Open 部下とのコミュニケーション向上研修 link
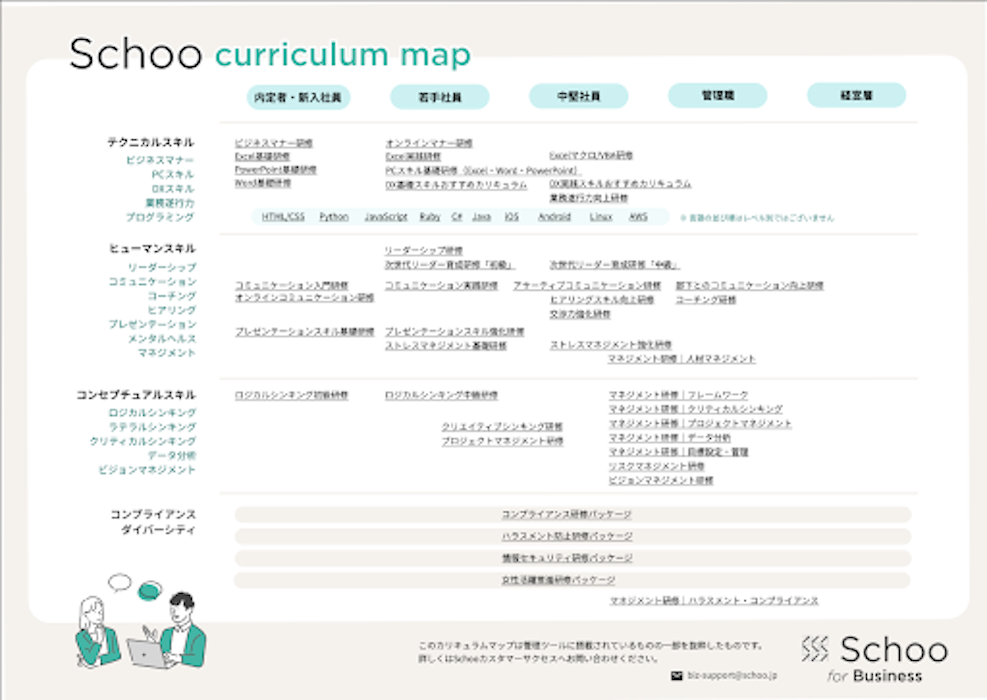 tap(750, 286)
